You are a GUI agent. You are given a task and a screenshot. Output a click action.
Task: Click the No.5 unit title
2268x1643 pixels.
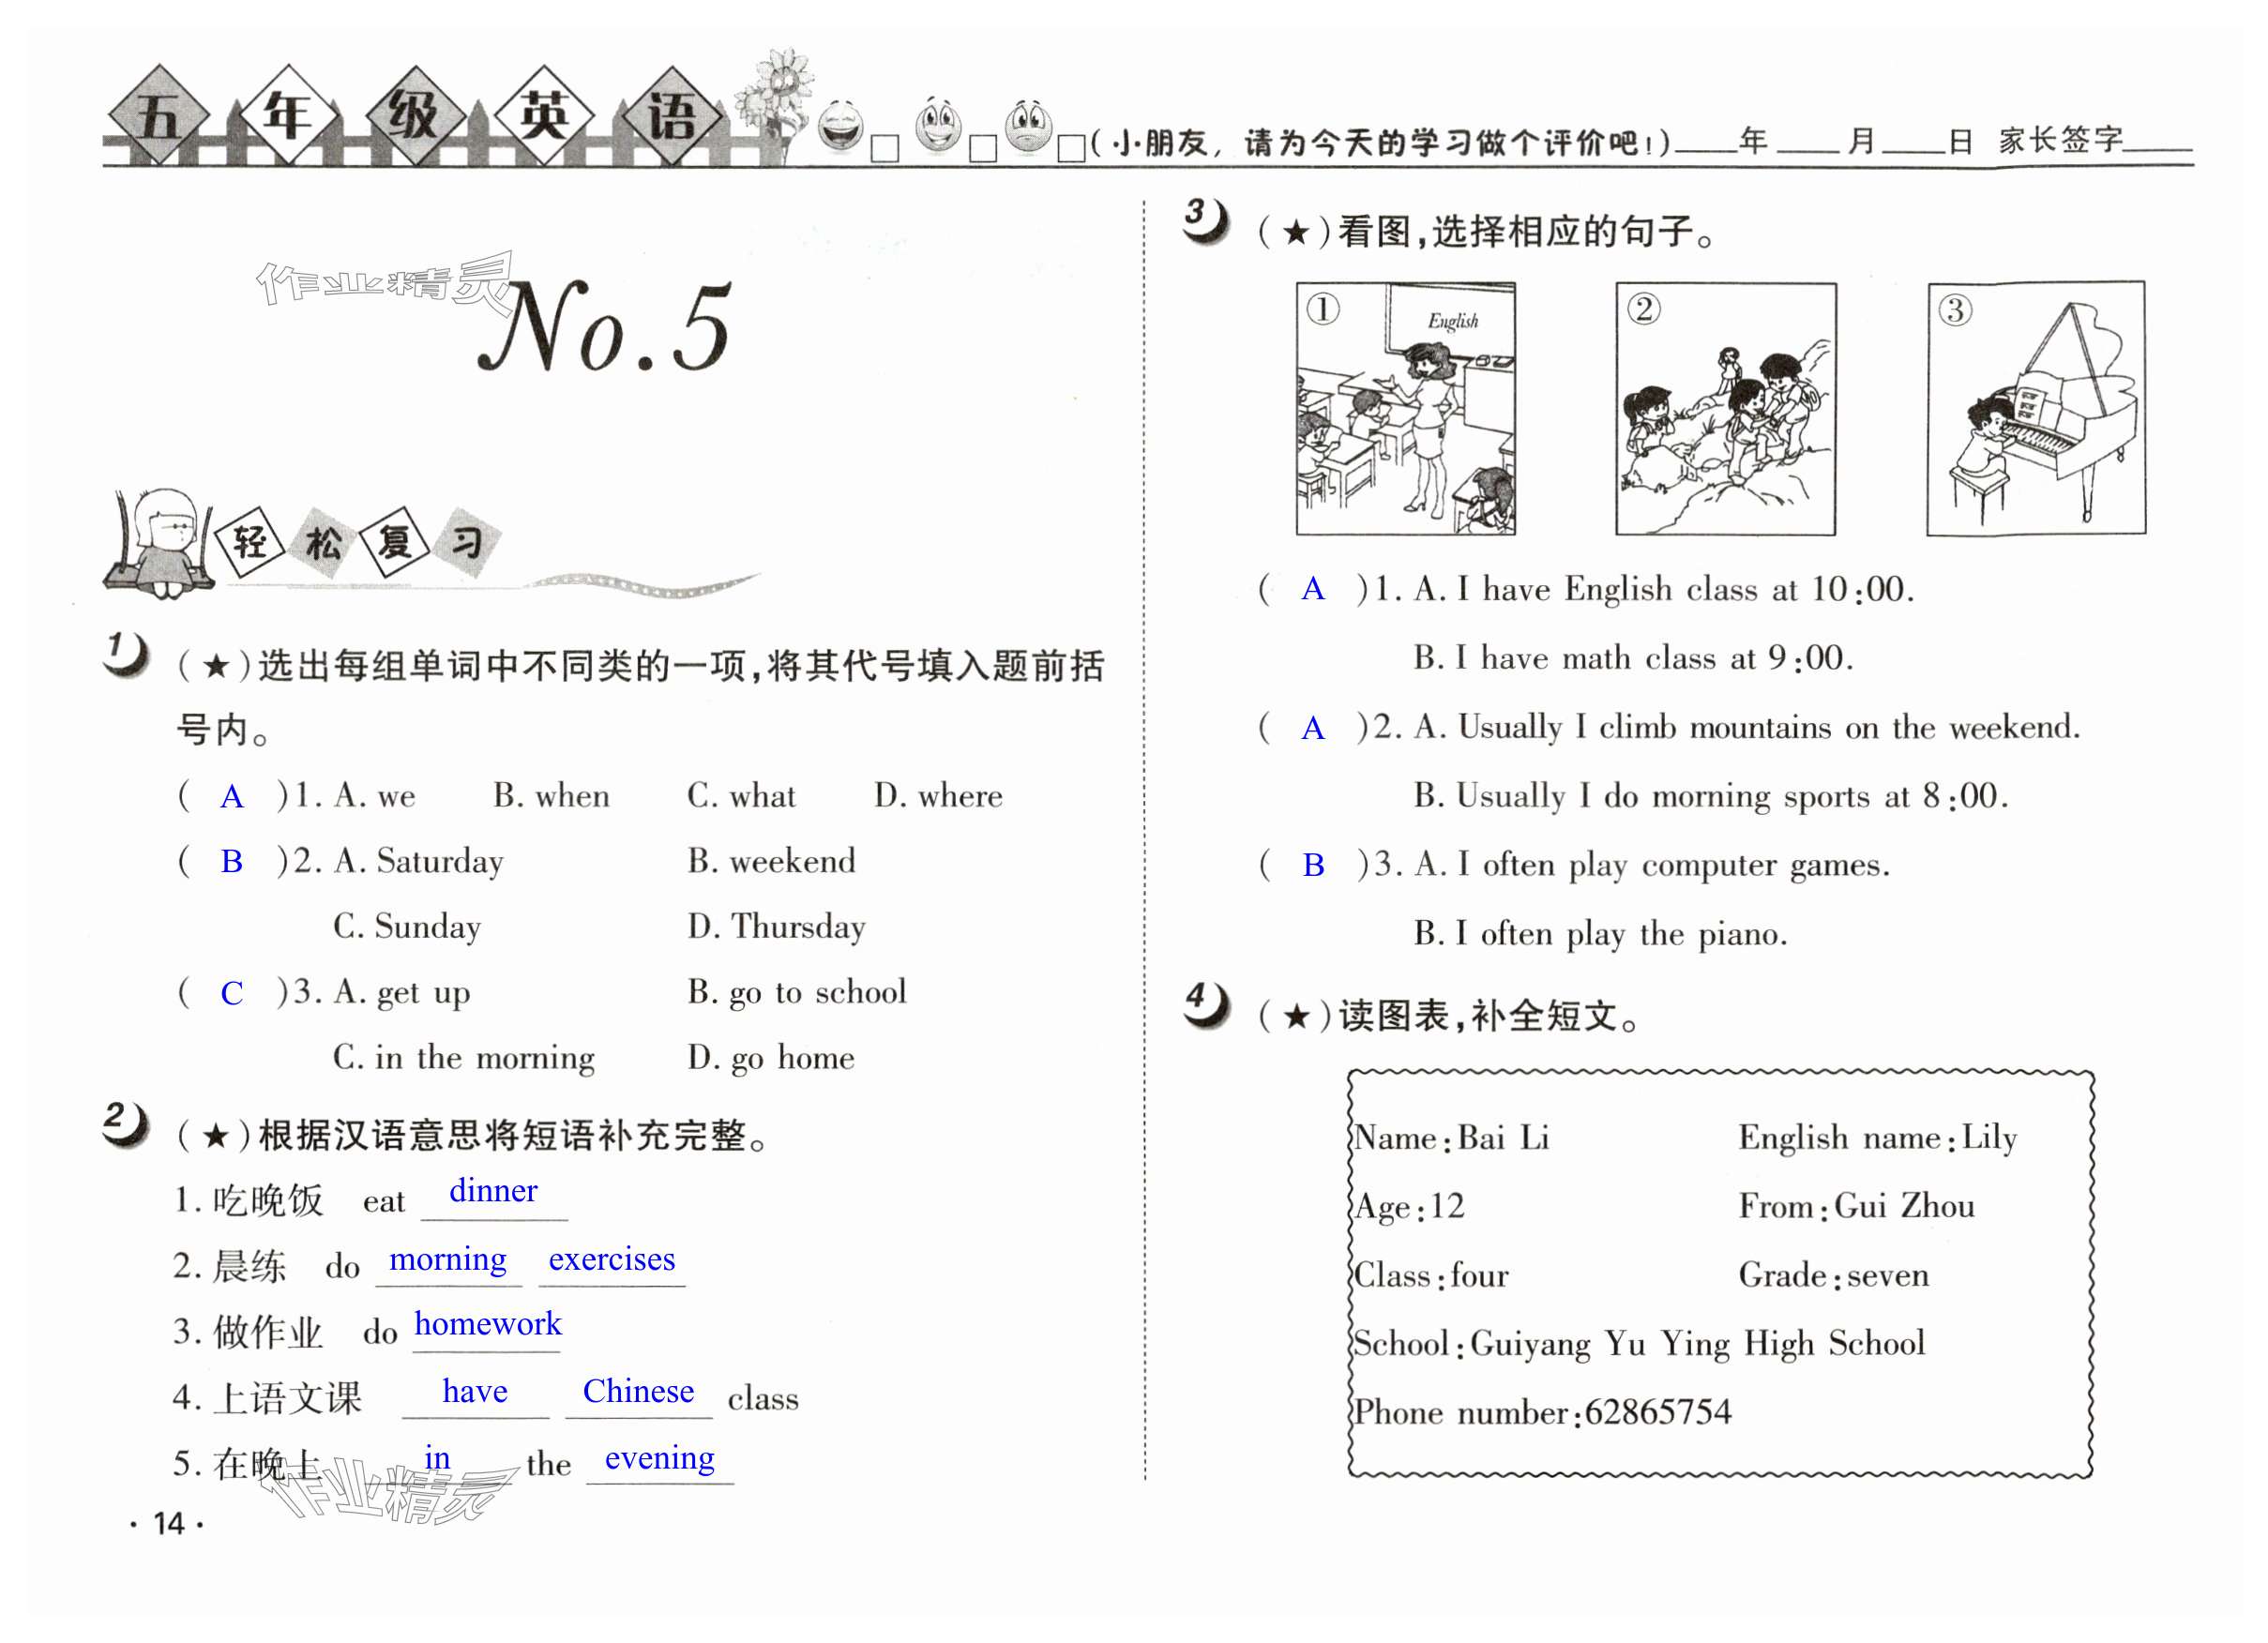click(x=606, y=328)
